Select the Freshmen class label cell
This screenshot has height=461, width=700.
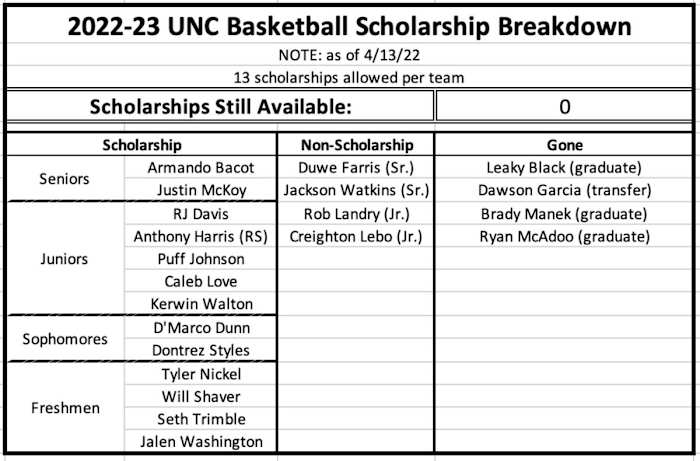(x=63, y=408)
